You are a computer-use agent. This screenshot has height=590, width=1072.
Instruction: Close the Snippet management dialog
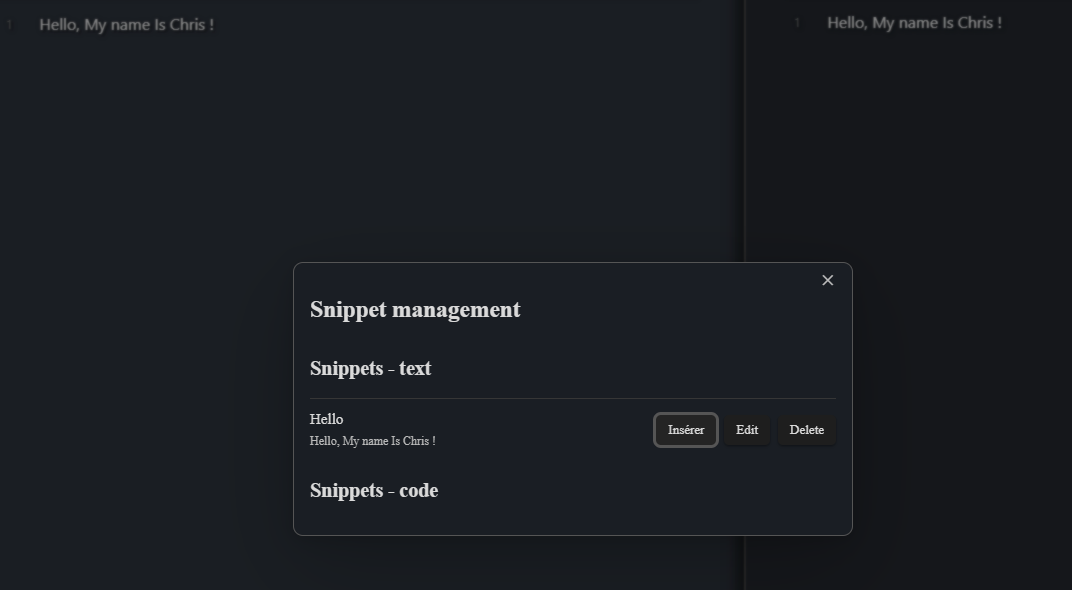(x=827, y=280)
